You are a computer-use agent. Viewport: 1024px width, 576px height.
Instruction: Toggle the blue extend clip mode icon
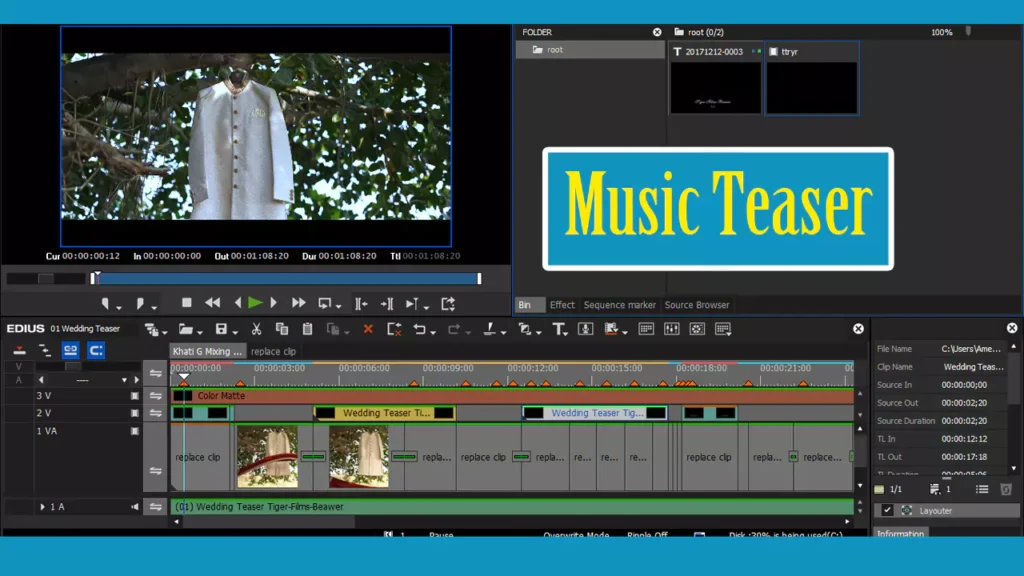[x=96, y=351]
